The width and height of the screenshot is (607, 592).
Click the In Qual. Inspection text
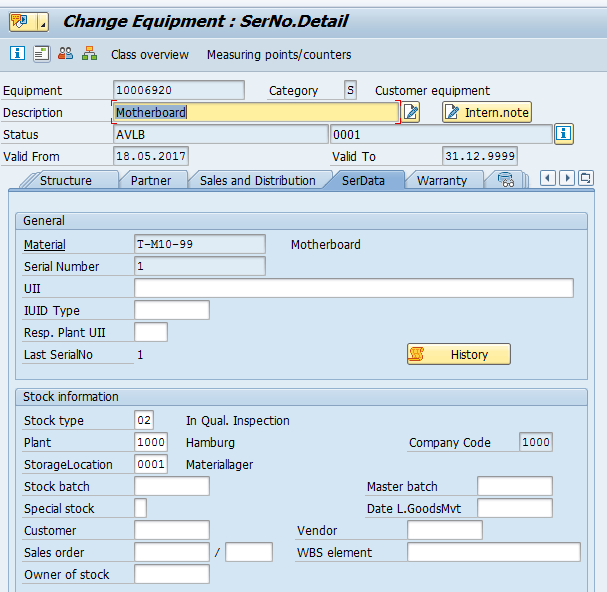tap(238, 420)
